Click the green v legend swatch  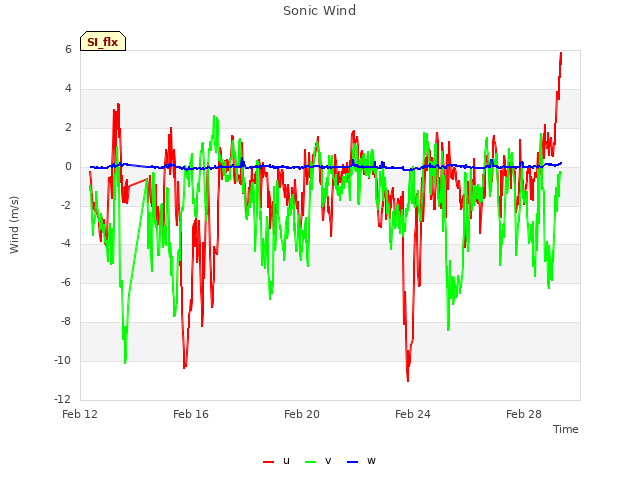coord(310,462)
